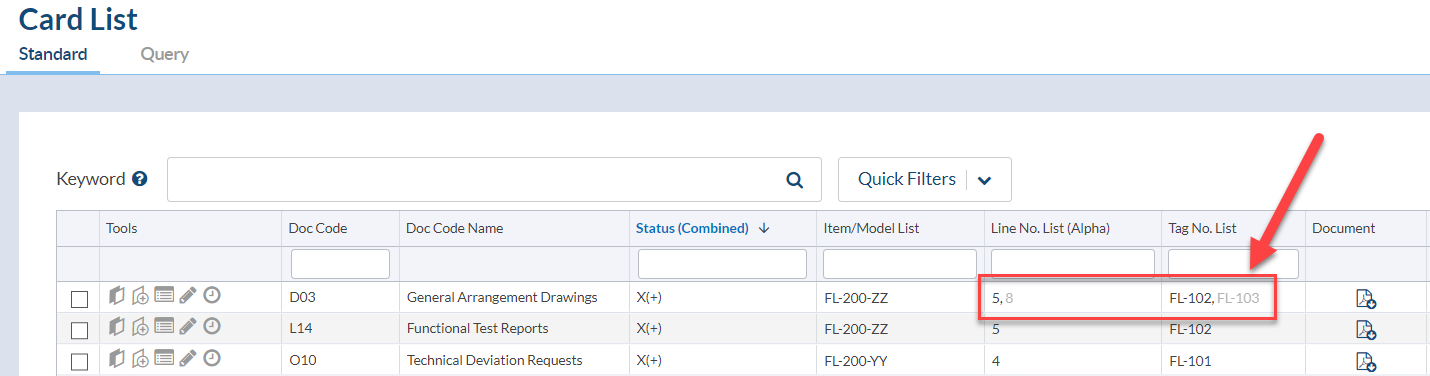Image resolution: width=1430 pixels, height=376 pixels.
Task: Click the Keyword help question mark icon
Action: [140, 179]
